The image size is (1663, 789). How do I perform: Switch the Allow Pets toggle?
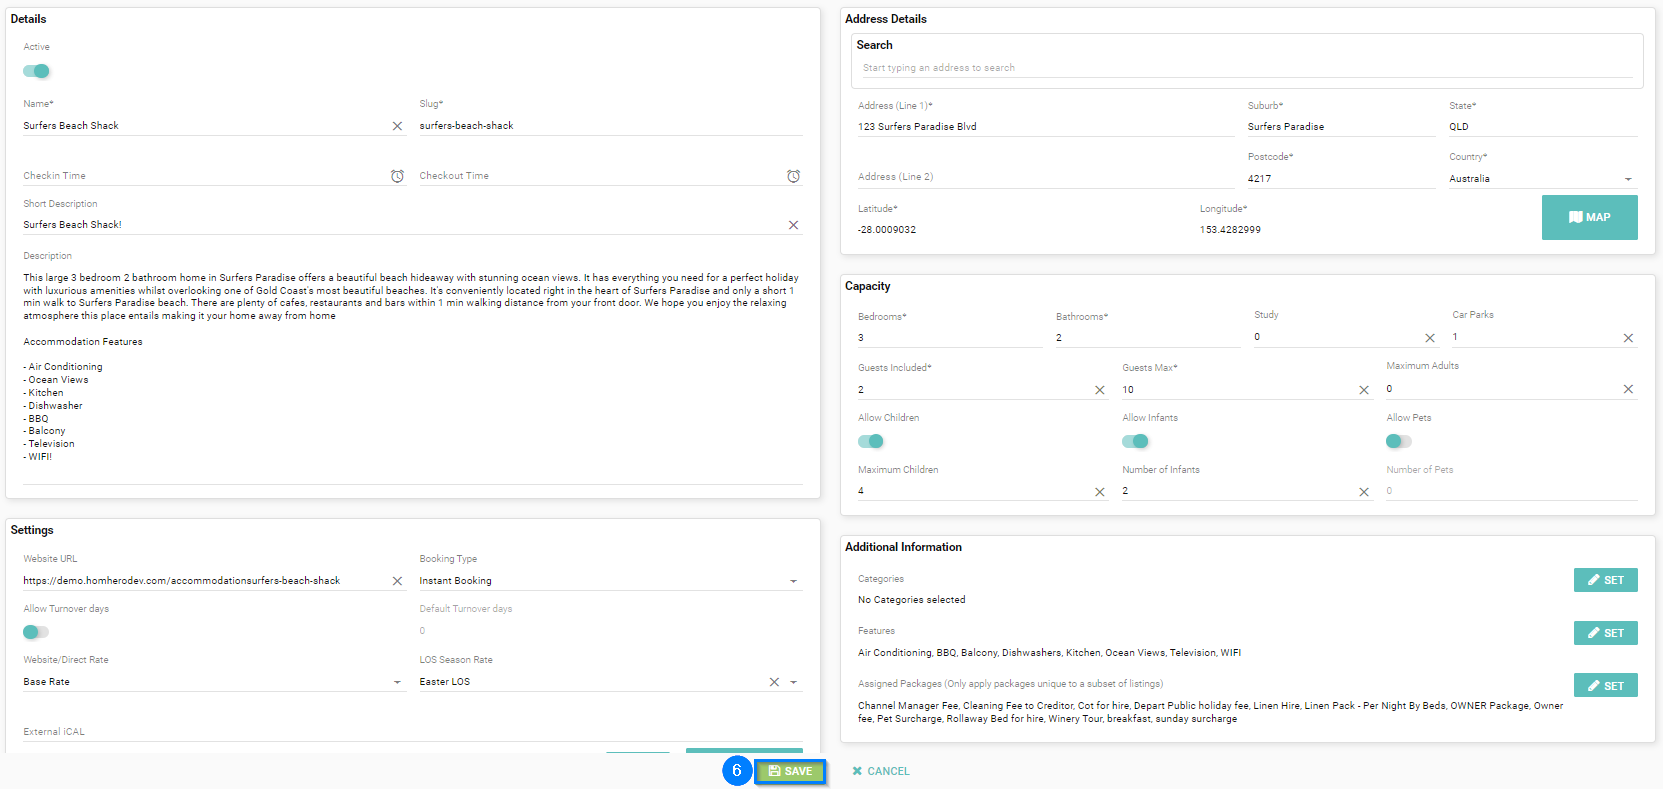click(x=1398, y=441)
